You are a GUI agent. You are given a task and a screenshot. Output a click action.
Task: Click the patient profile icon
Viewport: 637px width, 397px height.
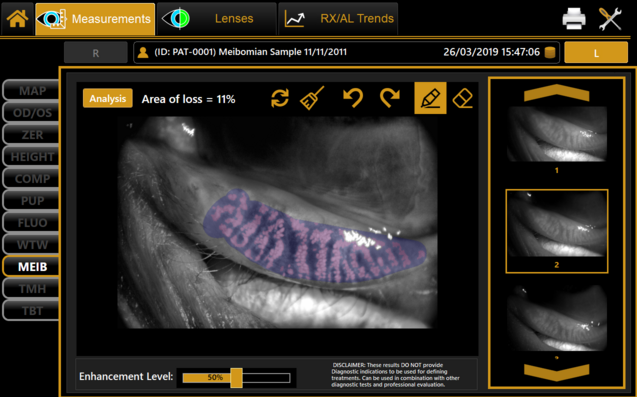pos(143,52)
